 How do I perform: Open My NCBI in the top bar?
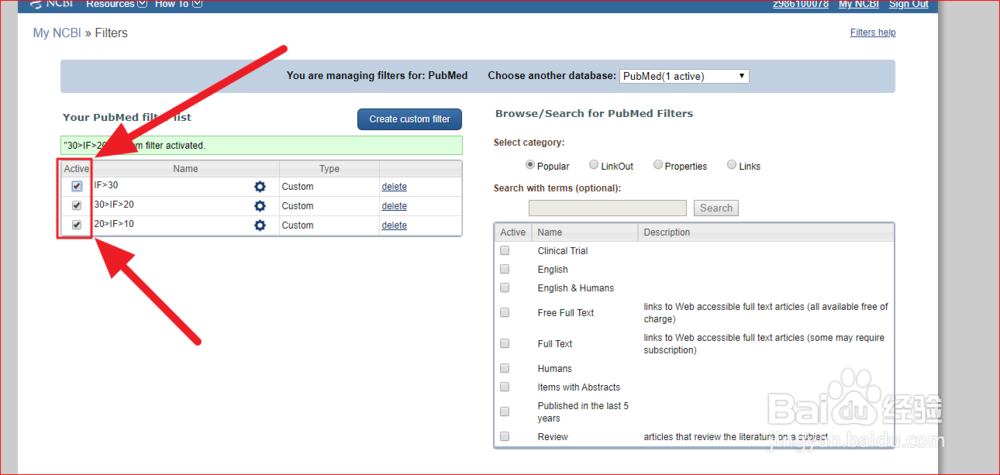pos(858,4)
